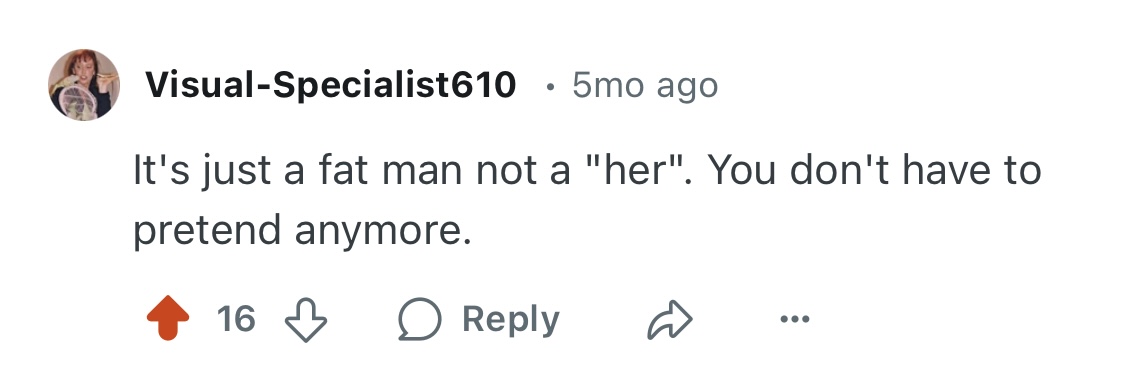Screen dimensions: 1125x392
Task: Select the quoted word "her" in comment
Action: 629,171
